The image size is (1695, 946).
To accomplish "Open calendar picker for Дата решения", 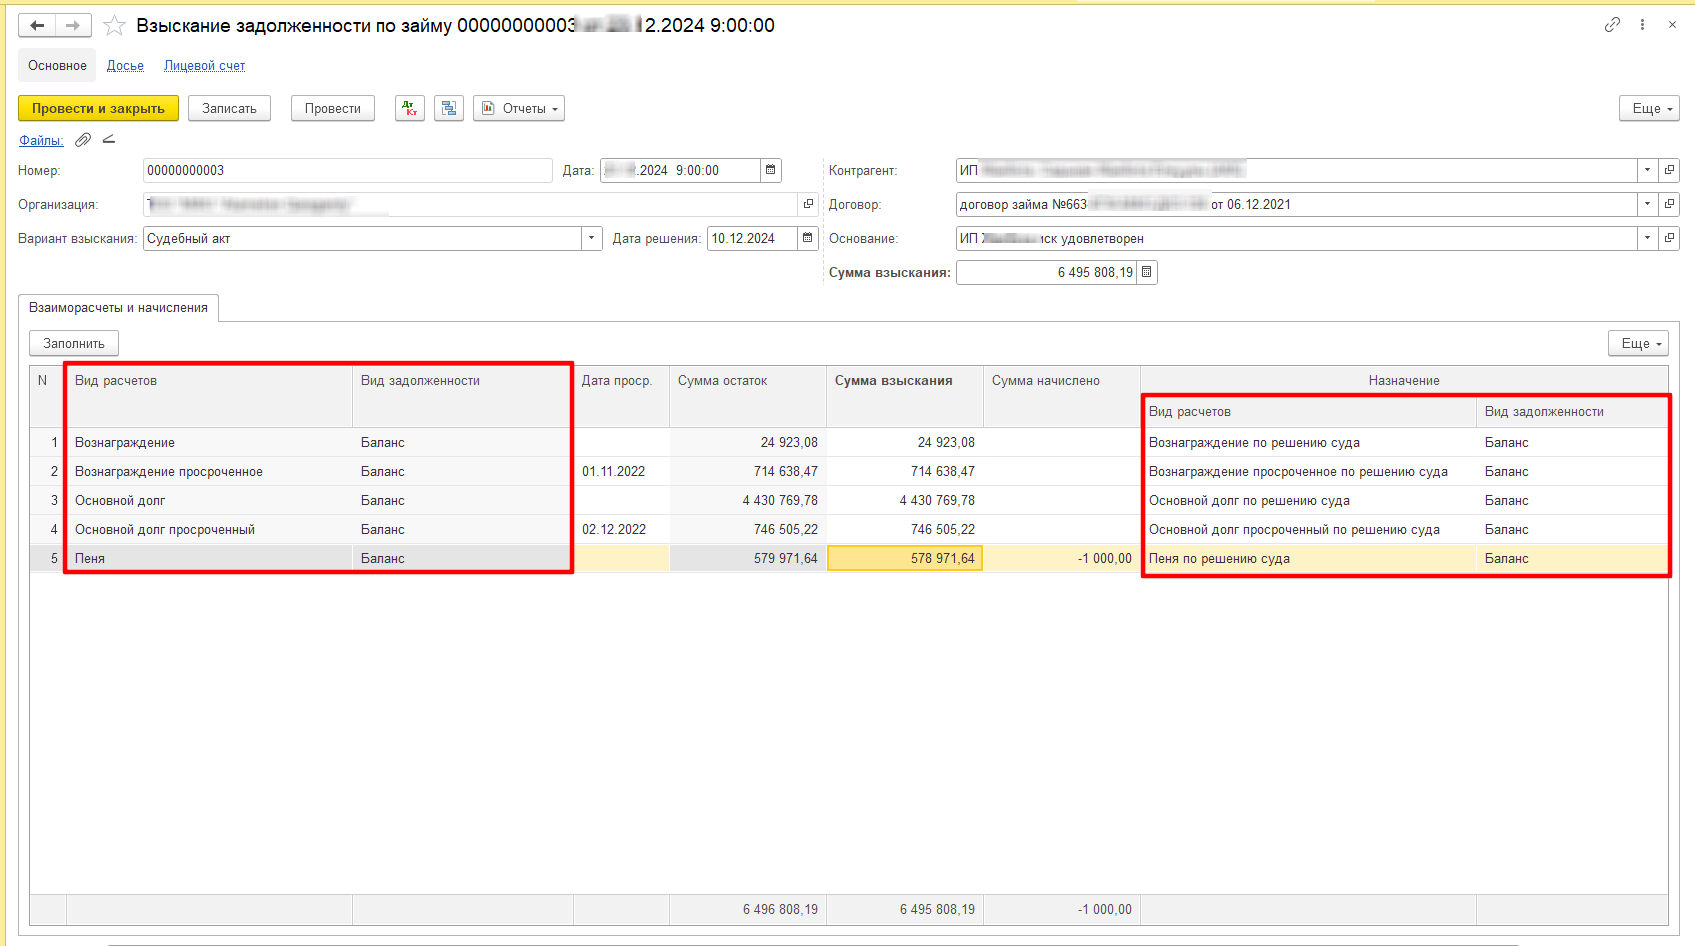I will [808, 238].
